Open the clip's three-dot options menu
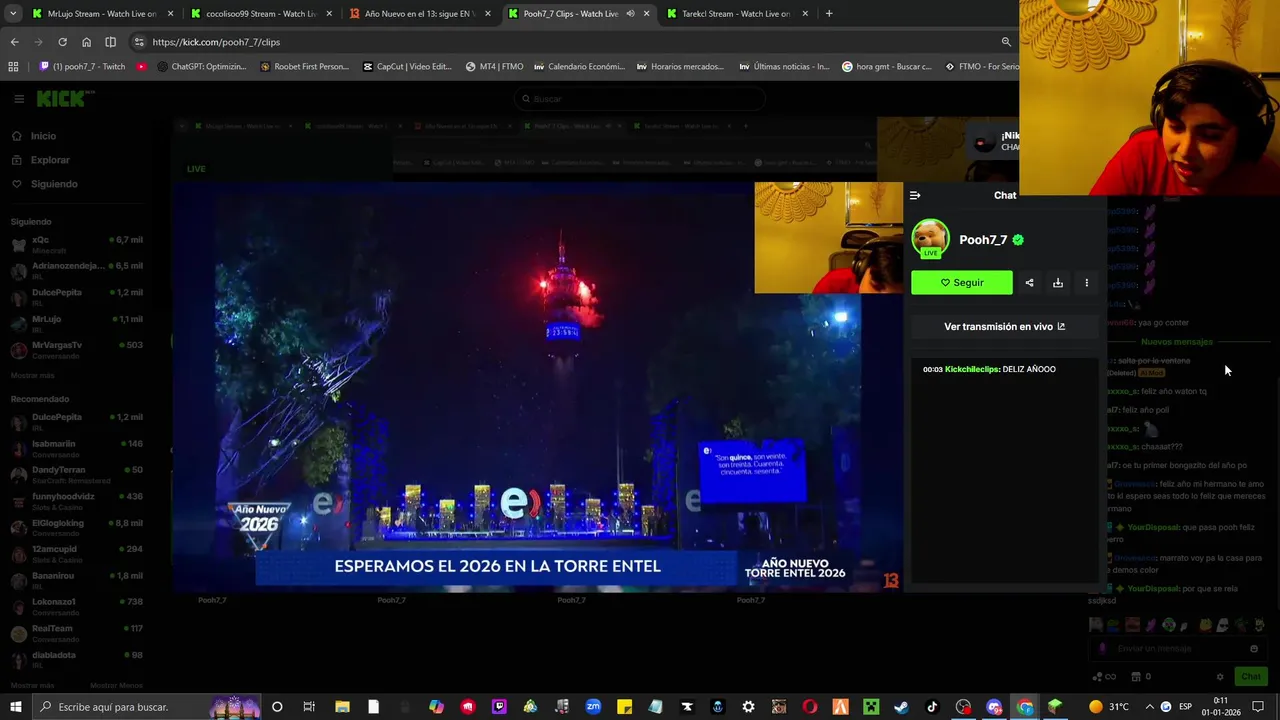Viewport: 1280px width, 720px height. coord(1087,283)
